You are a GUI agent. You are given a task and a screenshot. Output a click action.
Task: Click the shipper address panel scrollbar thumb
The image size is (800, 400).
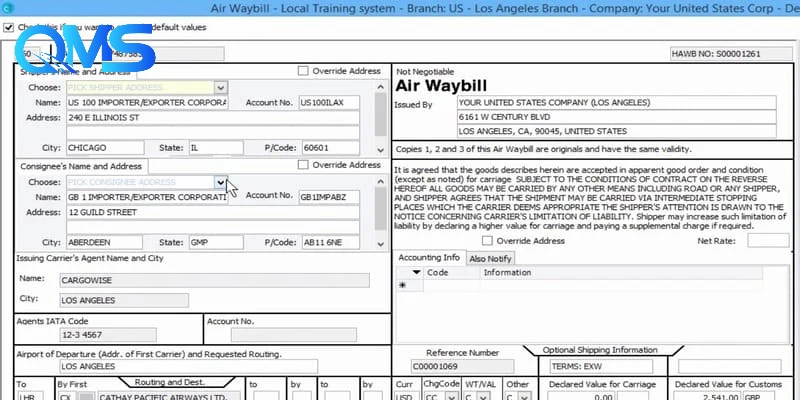coord(380,115)
